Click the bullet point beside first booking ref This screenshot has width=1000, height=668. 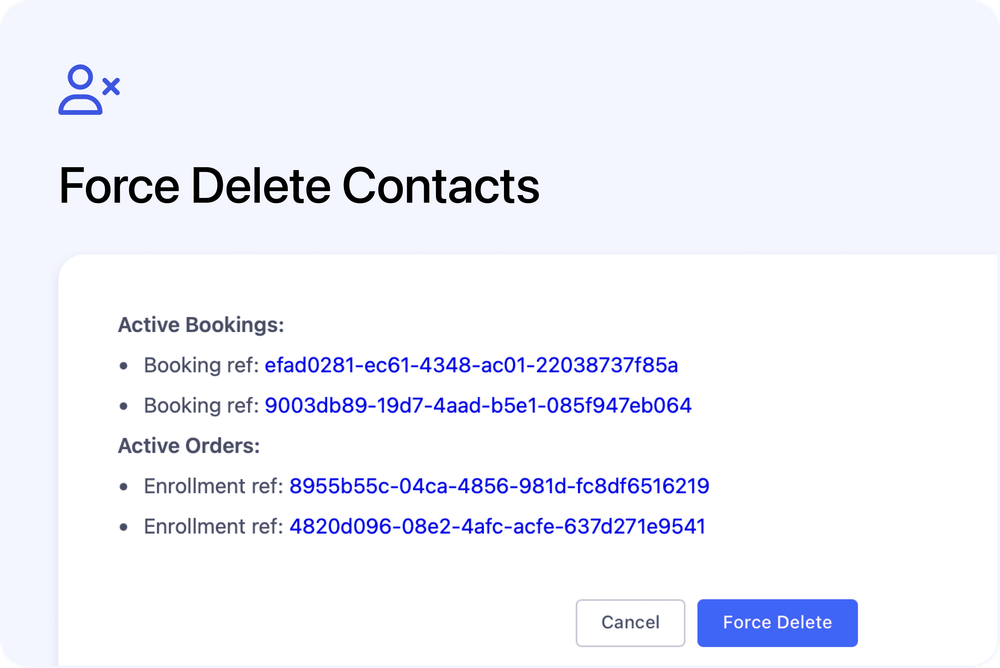coord(124,365)
